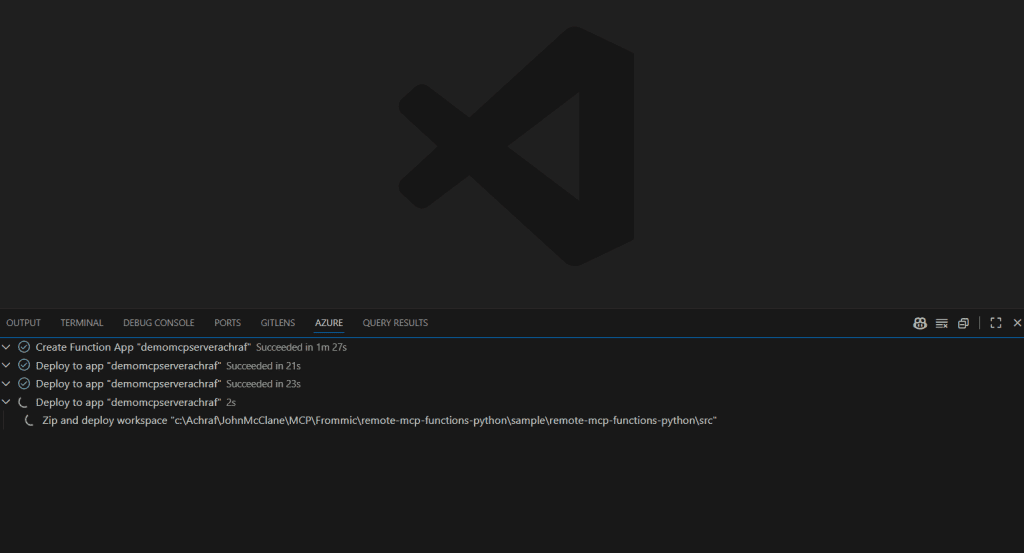1024x553 pixels.
Task: Collapse the in-progress Deploy to app entry
Action: [x=8, y=402]
